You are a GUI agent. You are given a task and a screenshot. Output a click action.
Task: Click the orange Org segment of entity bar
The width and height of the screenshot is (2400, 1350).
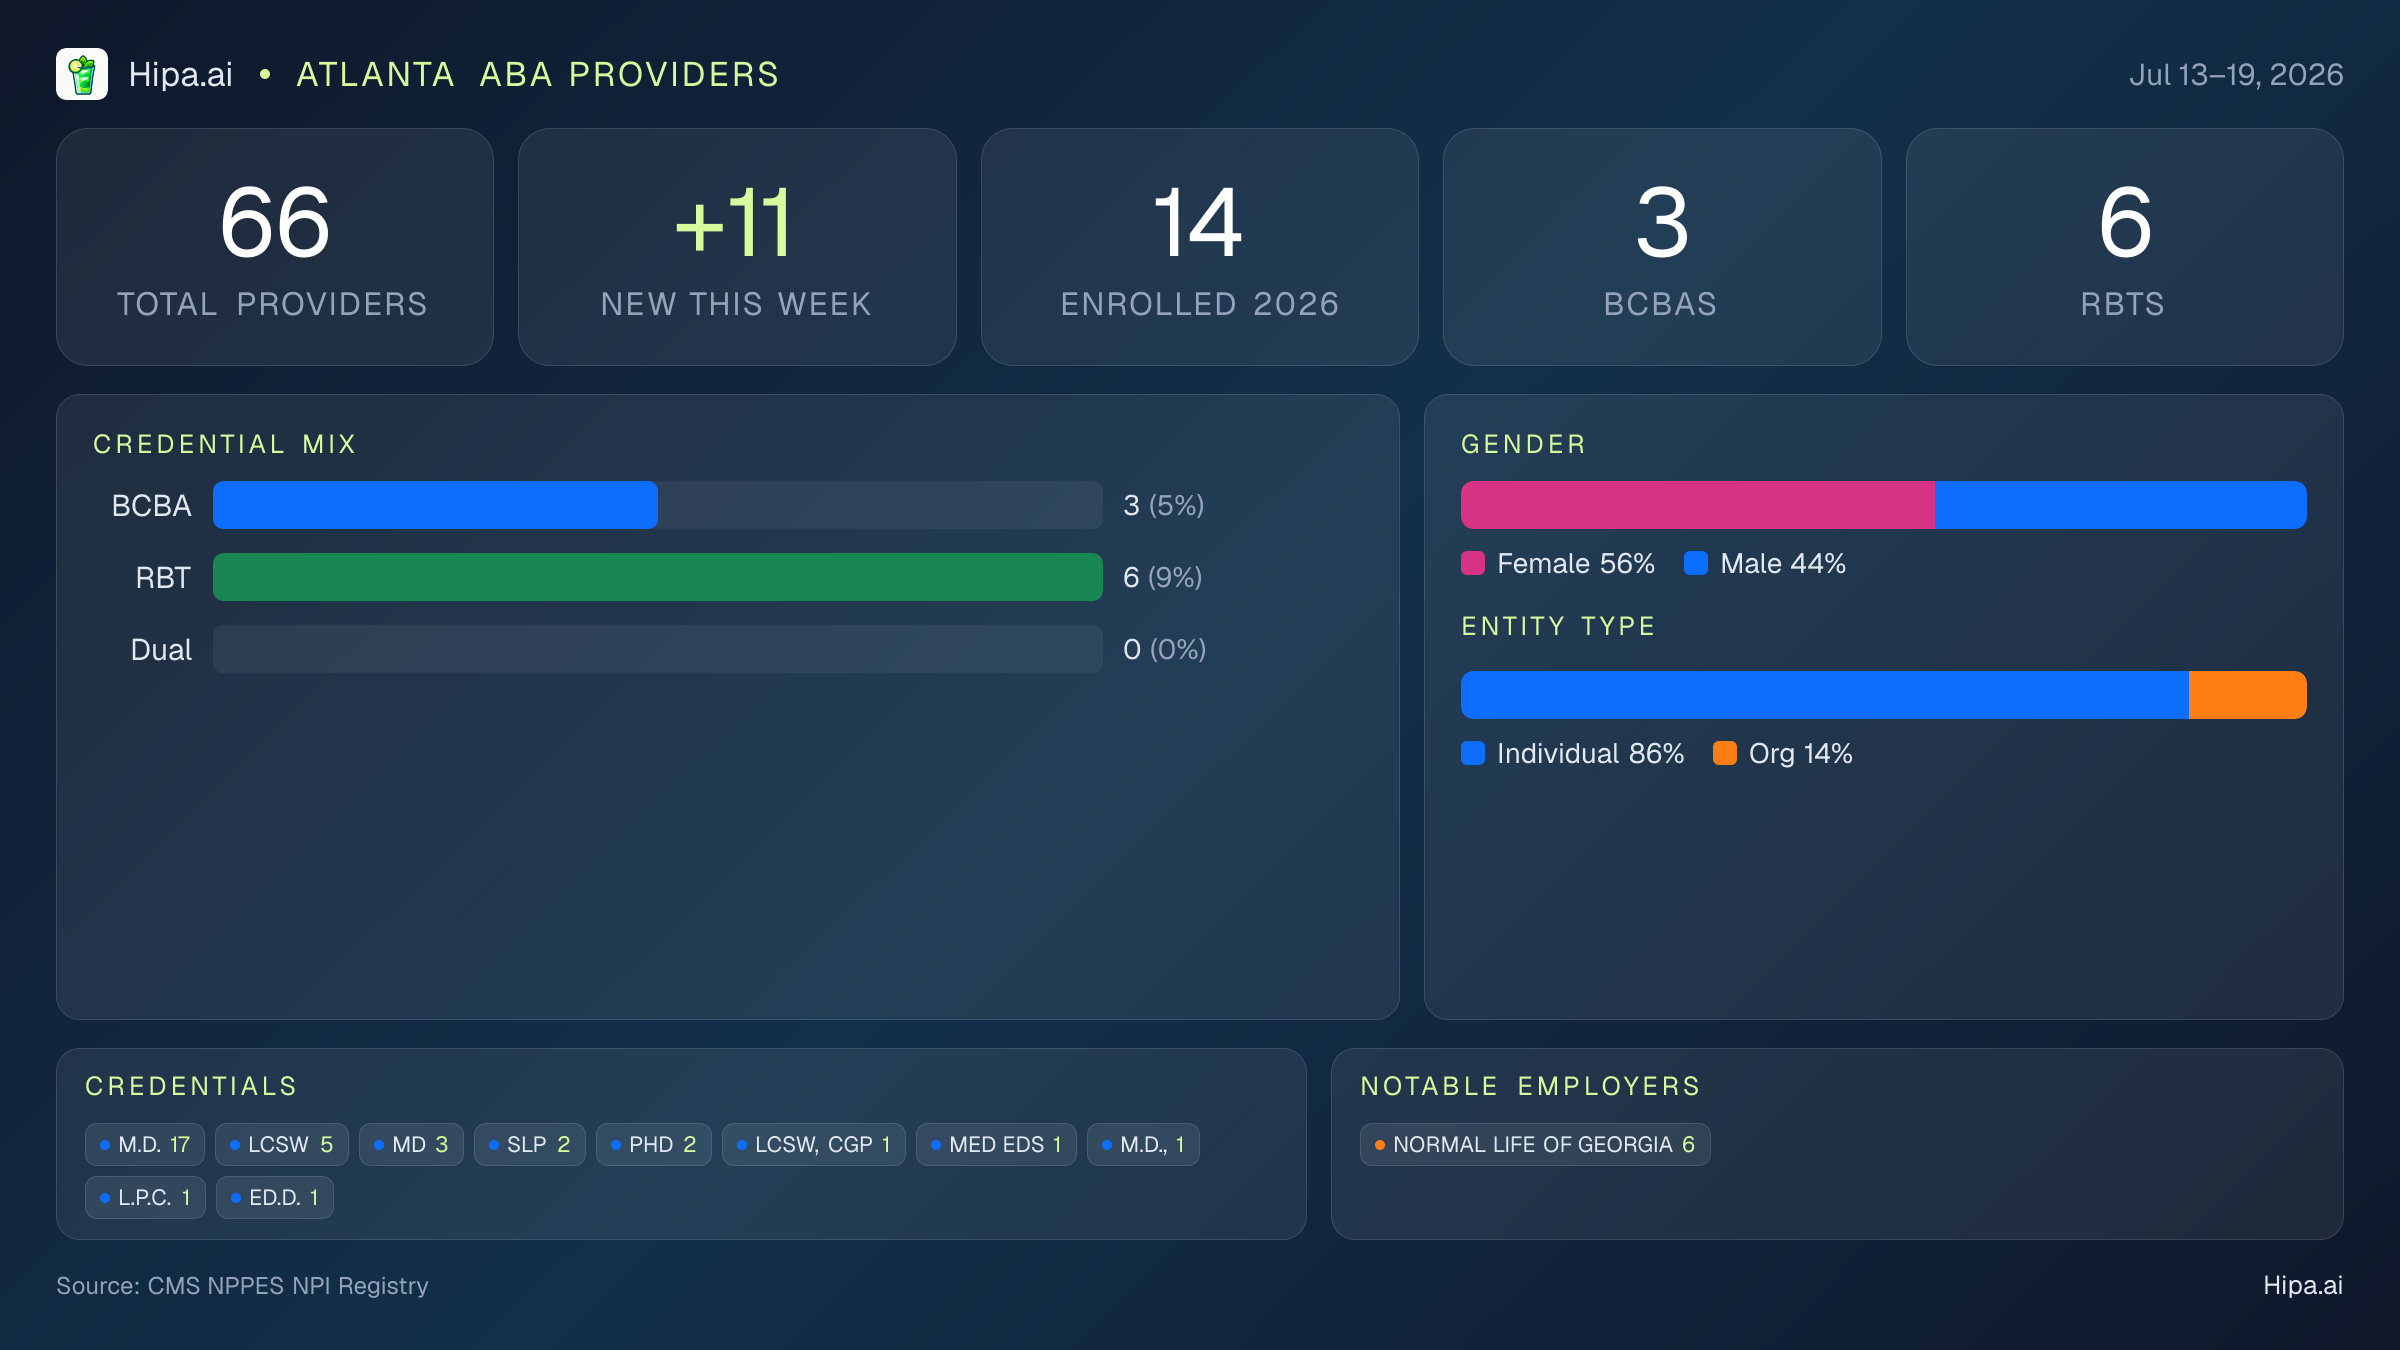tap(2248, 695)
